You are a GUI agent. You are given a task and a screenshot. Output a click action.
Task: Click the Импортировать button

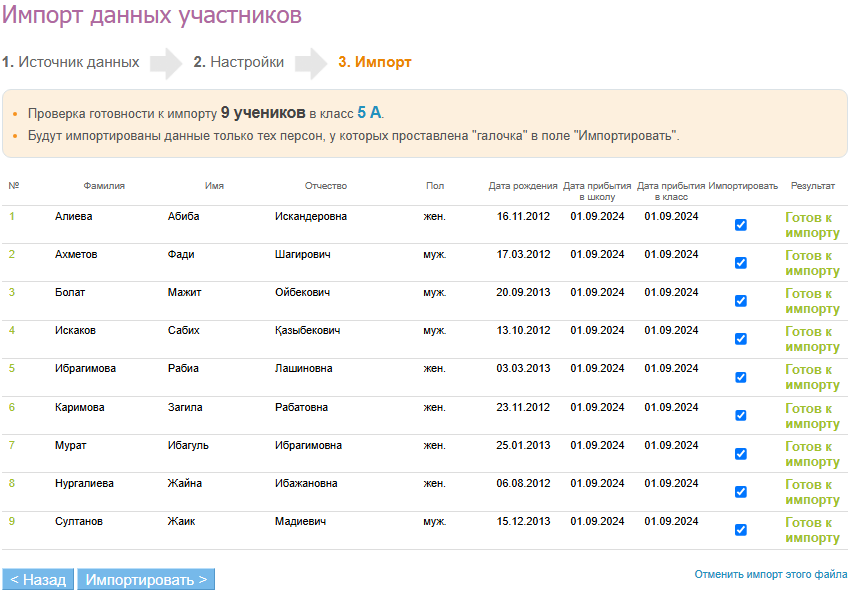tap(146, 580)
